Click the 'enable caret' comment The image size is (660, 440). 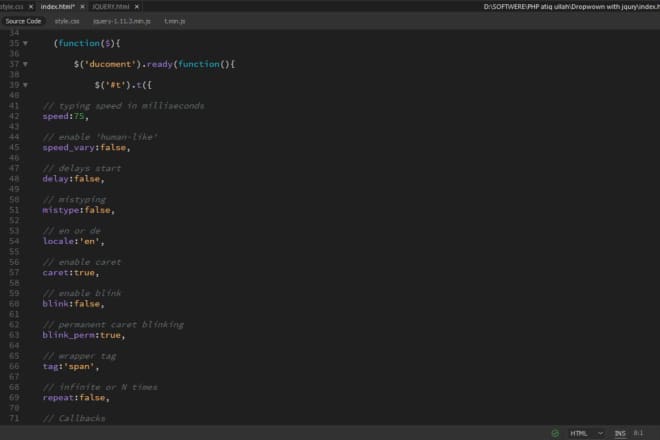click(82, 262)
